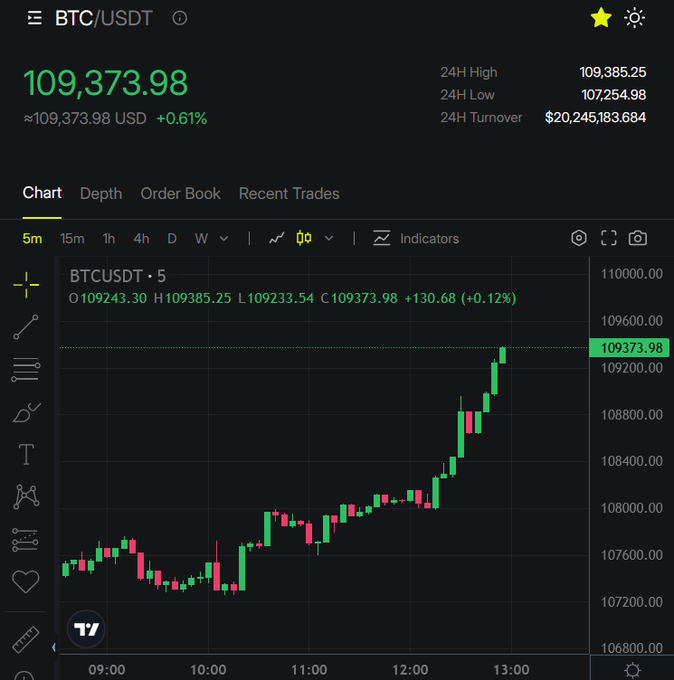
Task: Select the horizontal lines Fibonacci tool
Action: point(26,369)
